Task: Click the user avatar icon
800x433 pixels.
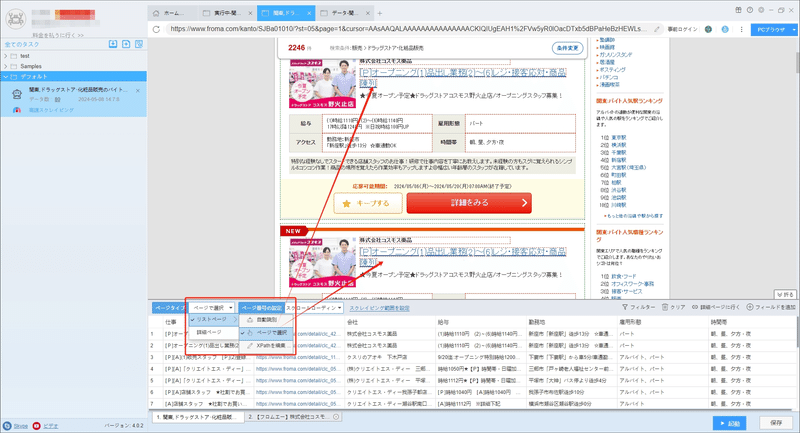Action: coord(15,19)
